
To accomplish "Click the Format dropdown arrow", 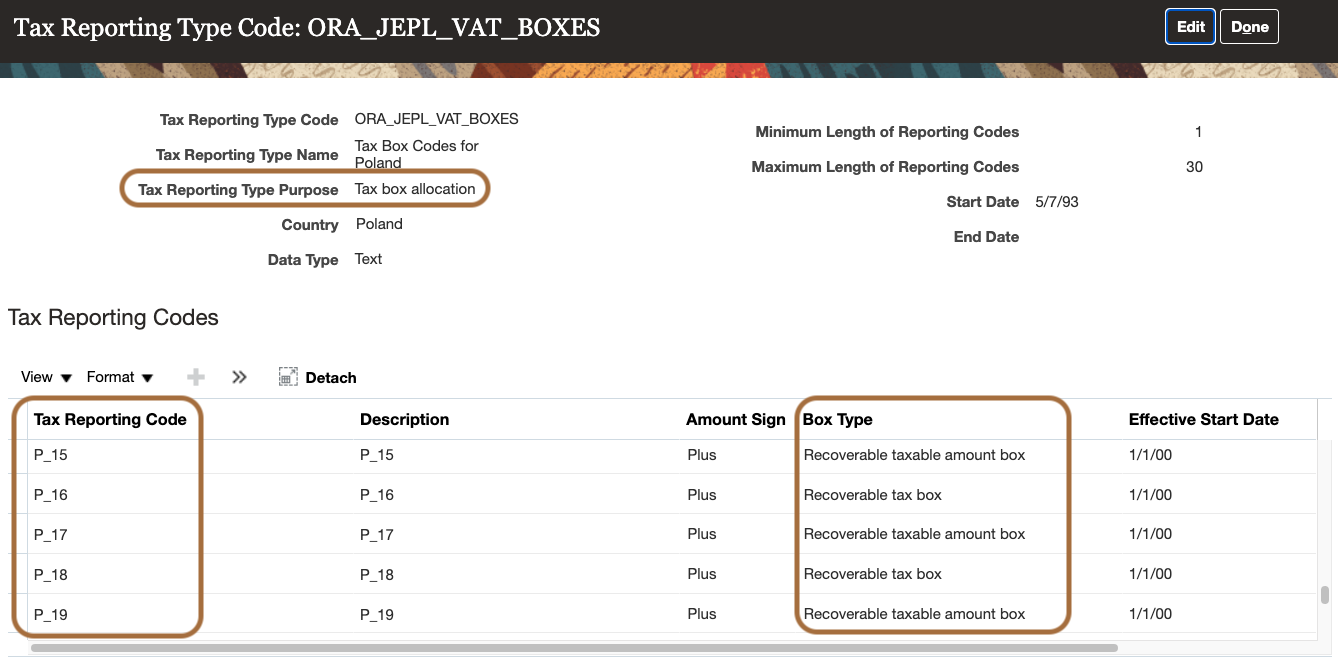I will pos(147,377).
